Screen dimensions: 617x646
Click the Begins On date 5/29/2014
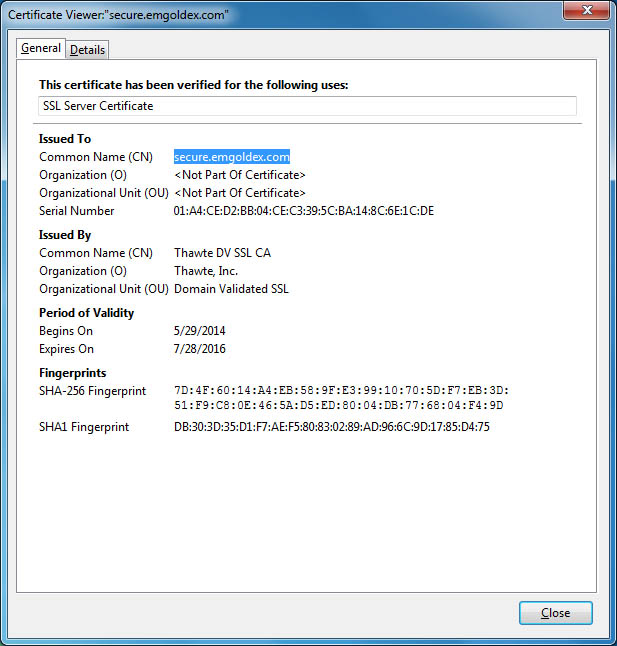pos(200,331)
